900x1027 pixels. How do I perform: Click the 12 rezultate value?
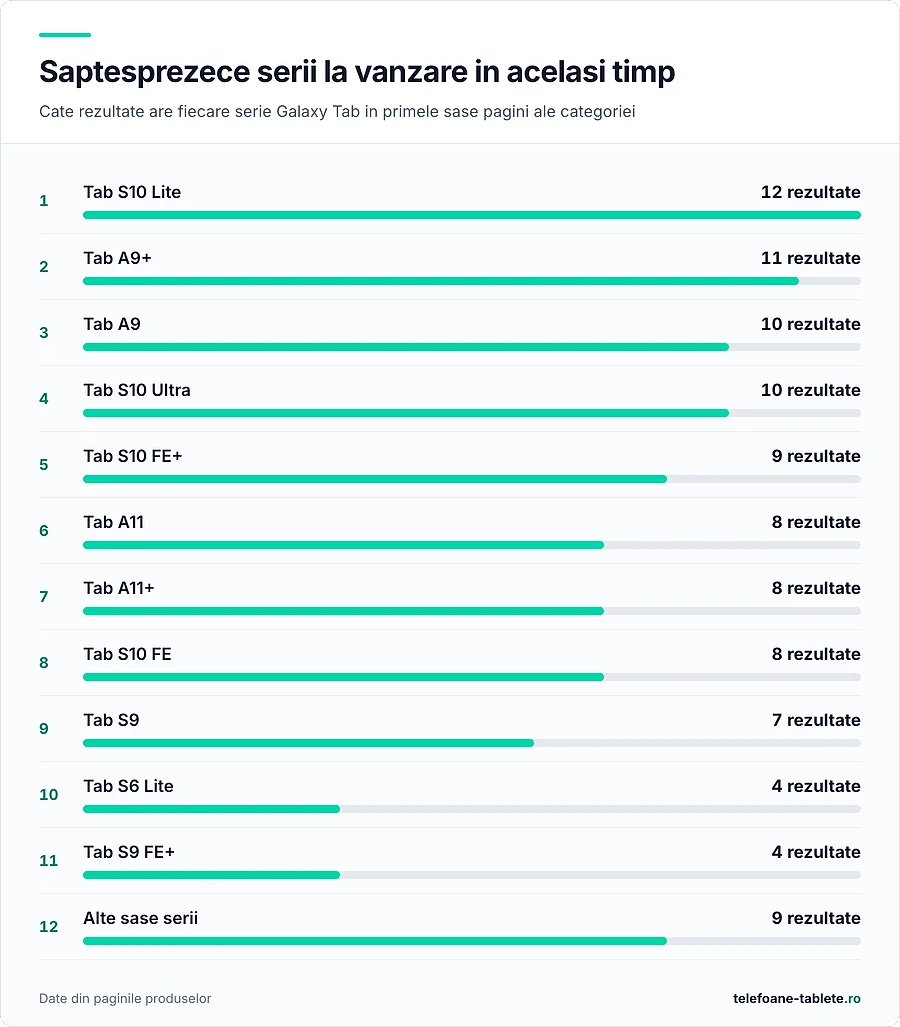pos(810,193)
